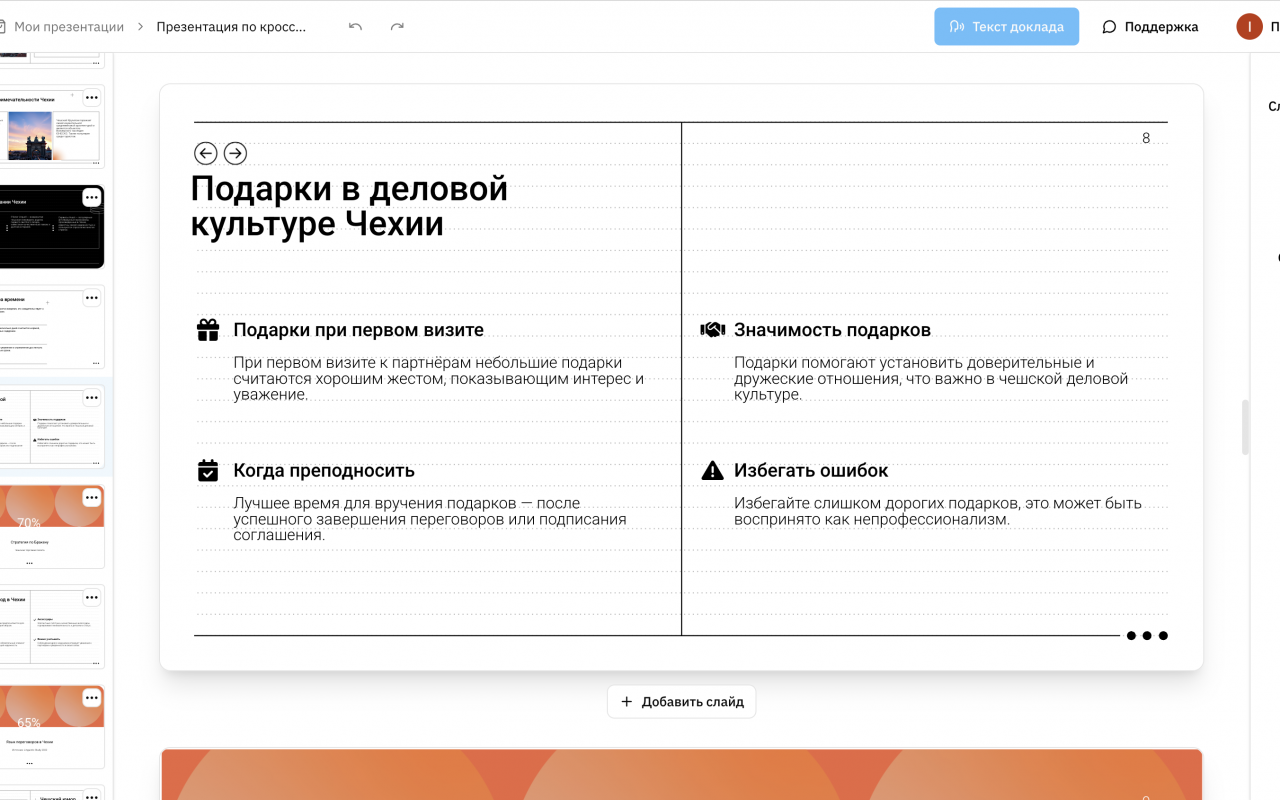Screen dimensions: 1280x800
Task: Click the undo arrow in top bar
Action: [355, 27]
